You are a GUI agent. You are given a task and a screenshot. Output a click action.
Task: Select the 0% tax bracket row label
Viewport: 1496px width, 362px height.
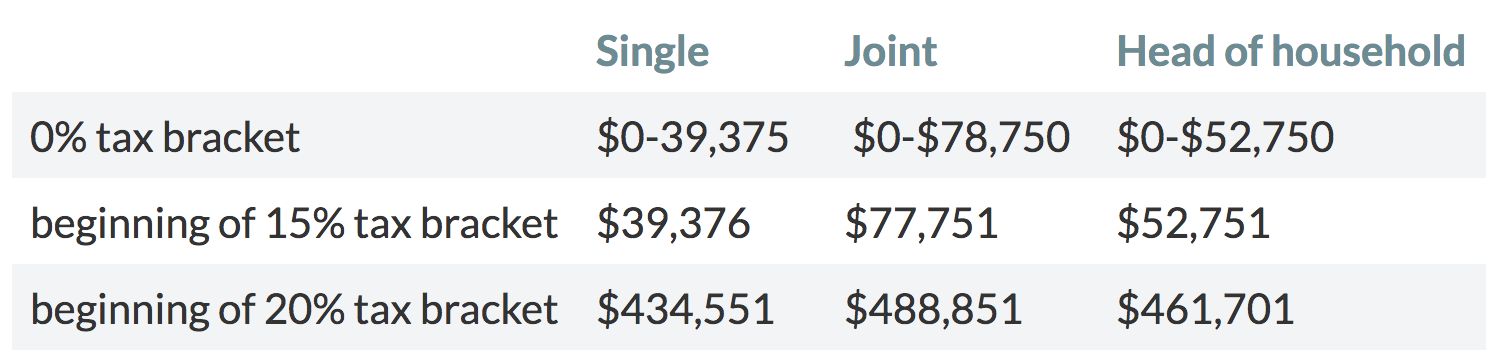pyautogui.click(x=165, y=137)
